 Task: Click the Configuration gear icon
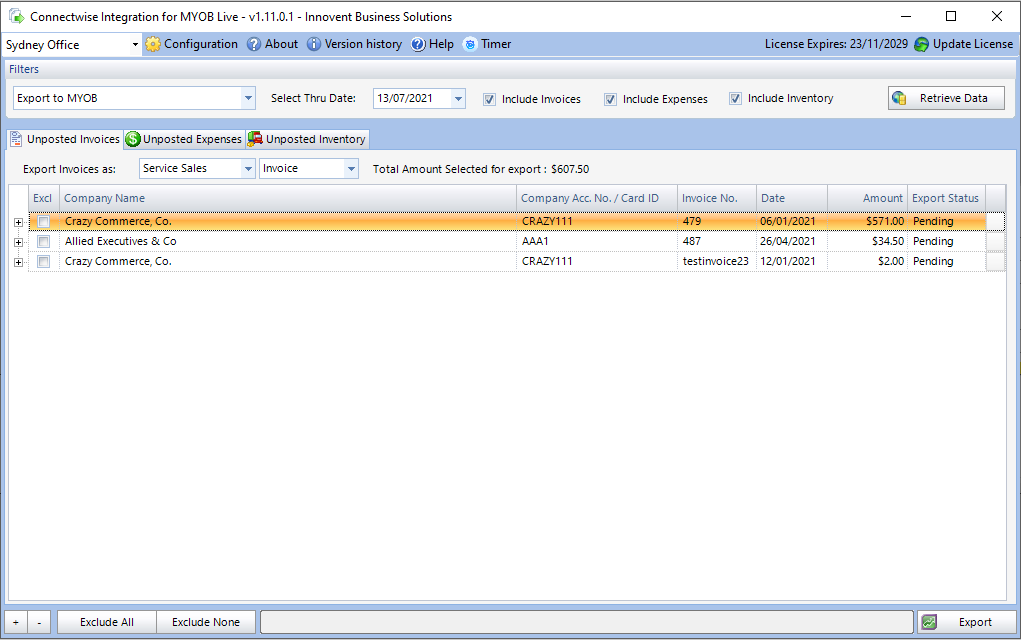153,44
